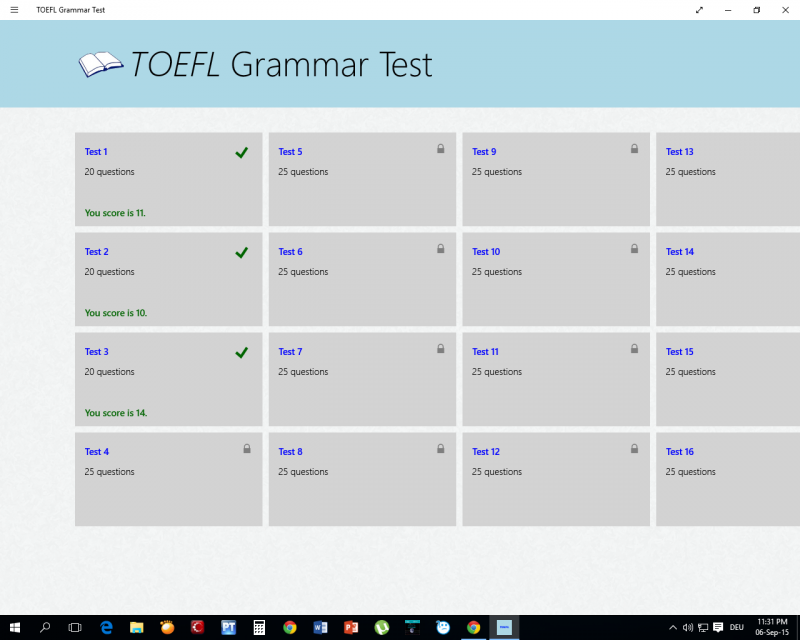Open File Explorer from the taskbar

pyautogui.click(x=137, y=627)
